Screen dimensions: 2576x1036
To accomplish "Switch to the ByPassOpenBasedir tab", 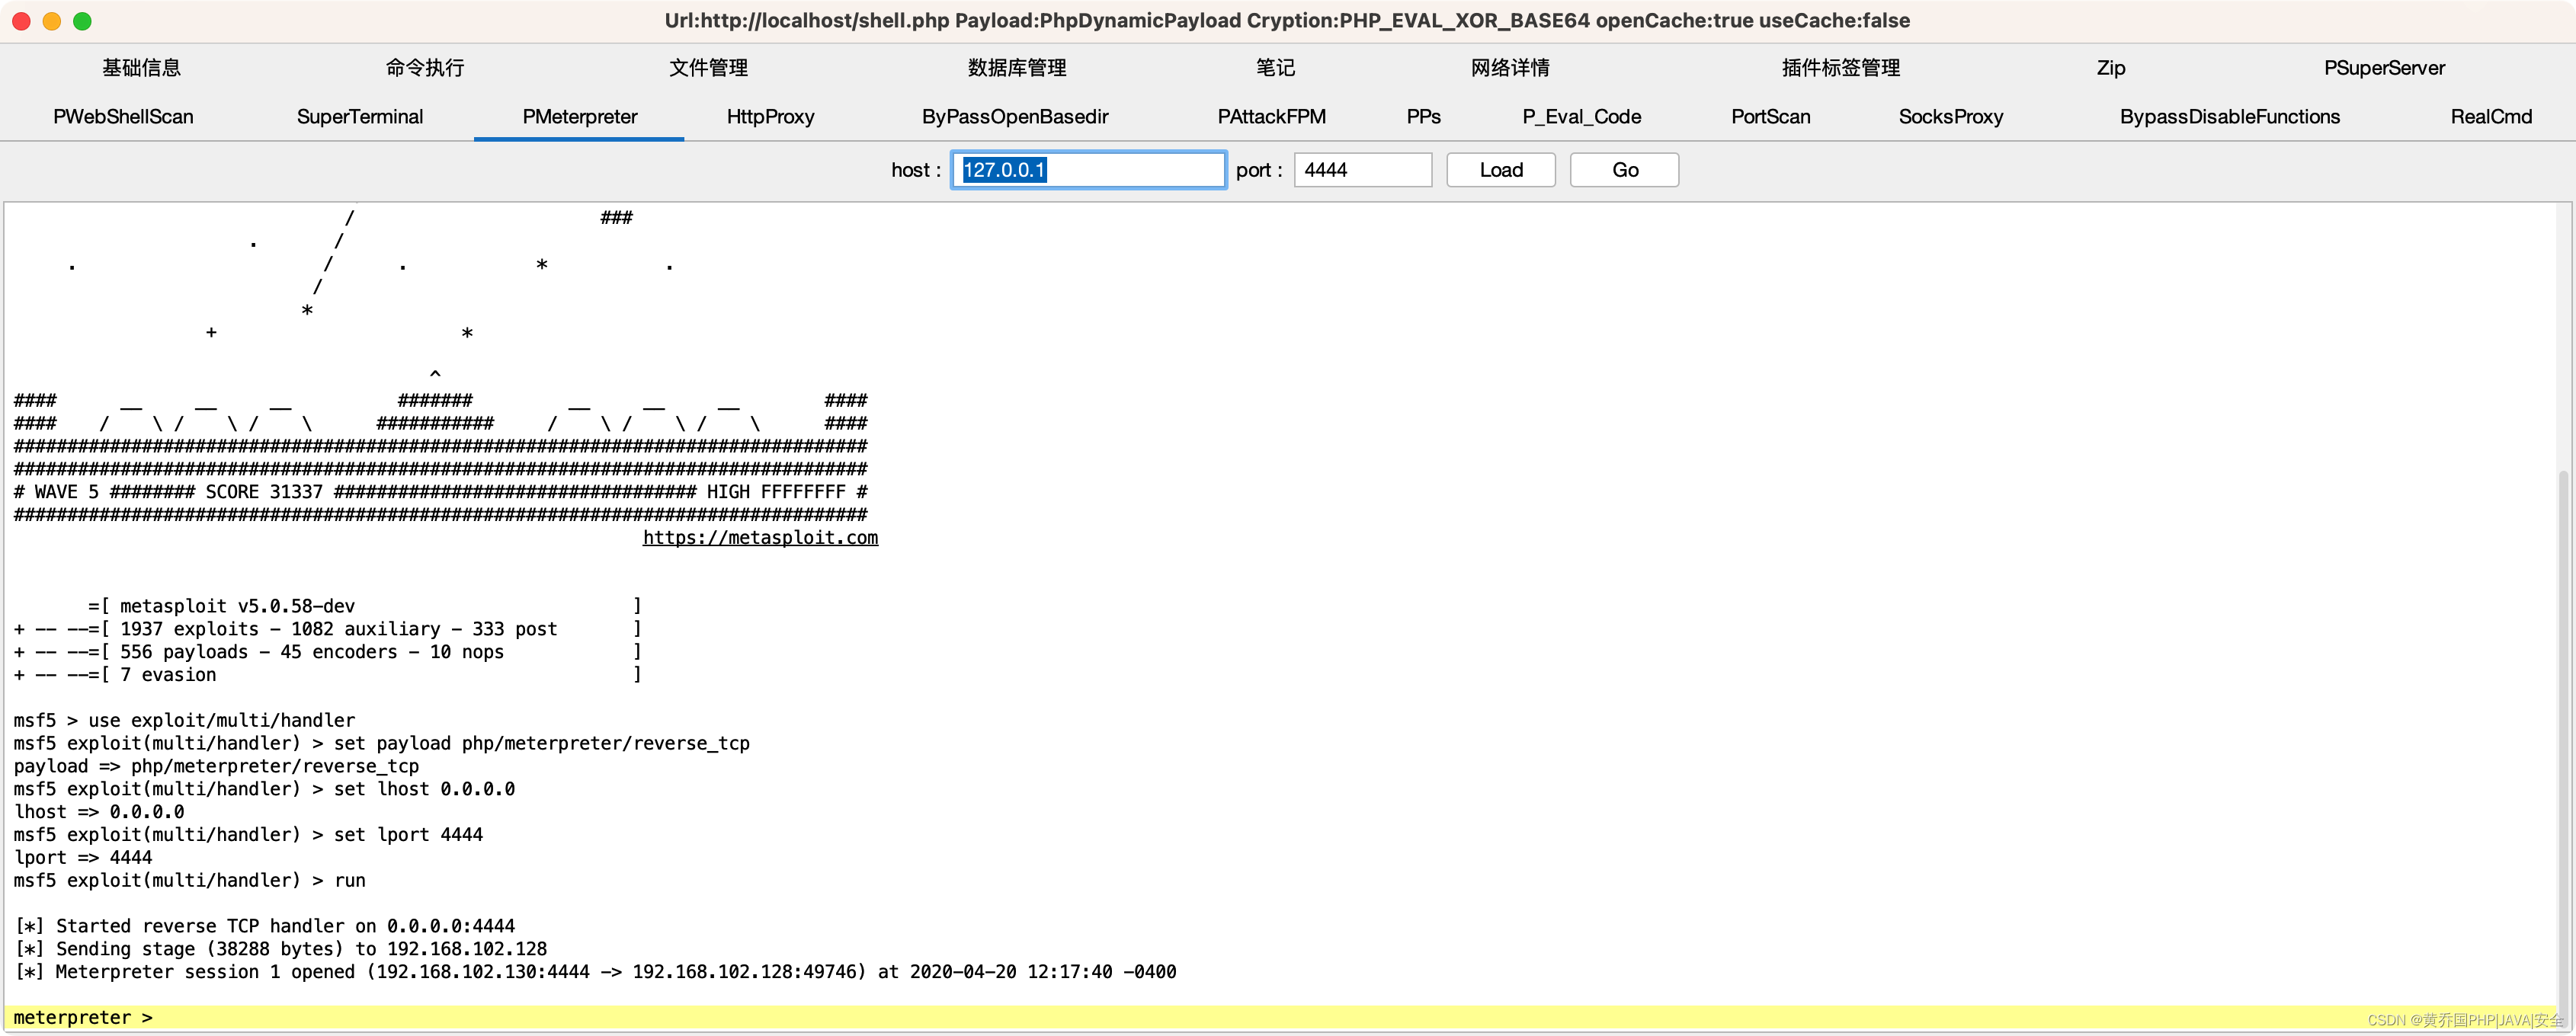I will [1015, 117].
